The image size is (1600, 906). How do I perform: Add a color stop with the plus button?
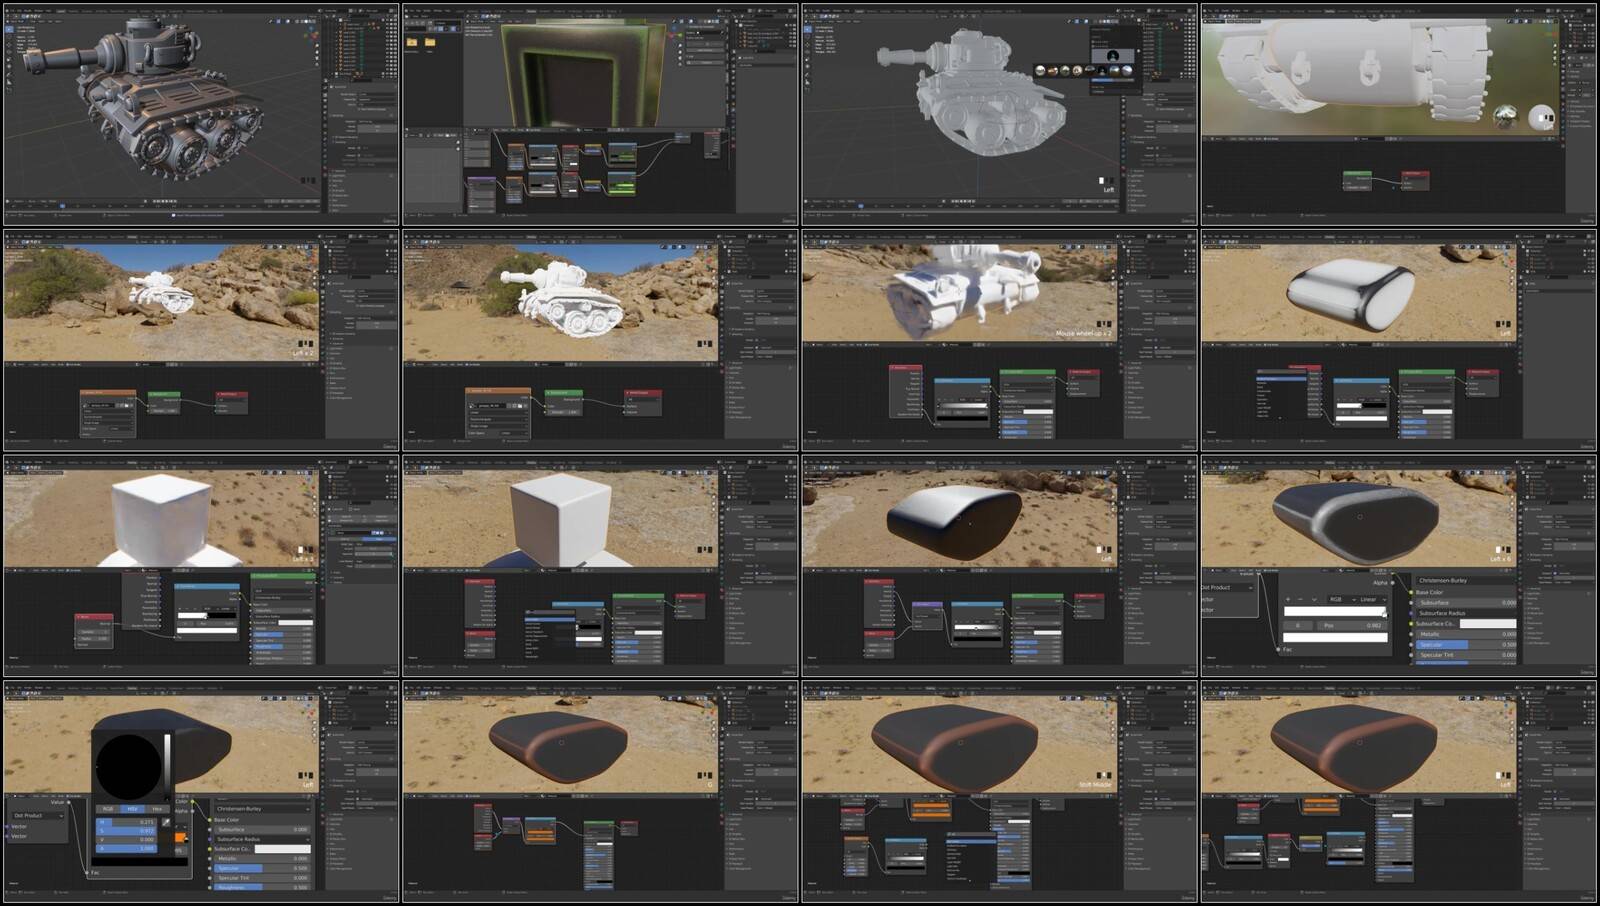tap(1288, 599)
